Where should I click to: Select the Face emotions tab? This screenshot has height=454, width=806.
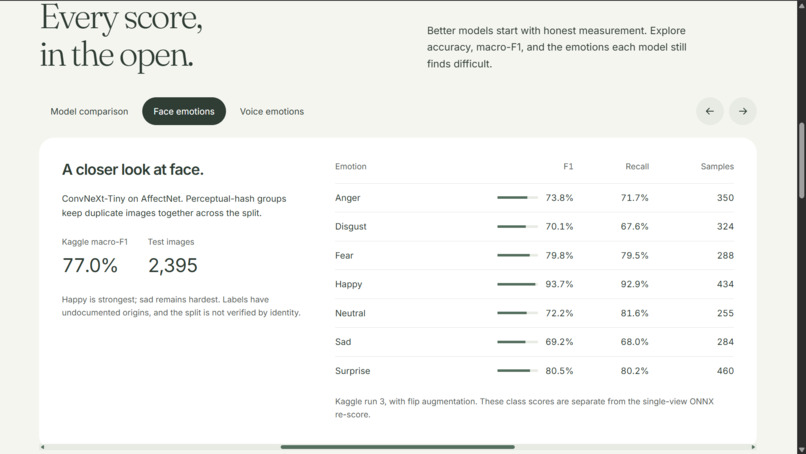[184, 112]
